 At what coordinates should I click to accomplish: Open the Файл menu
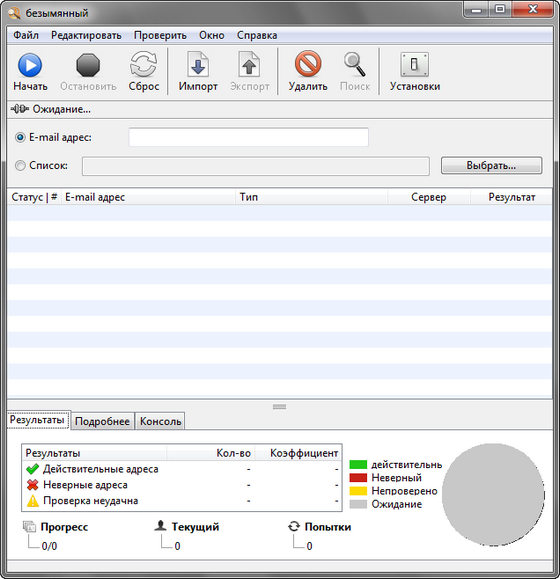(26, 35)
